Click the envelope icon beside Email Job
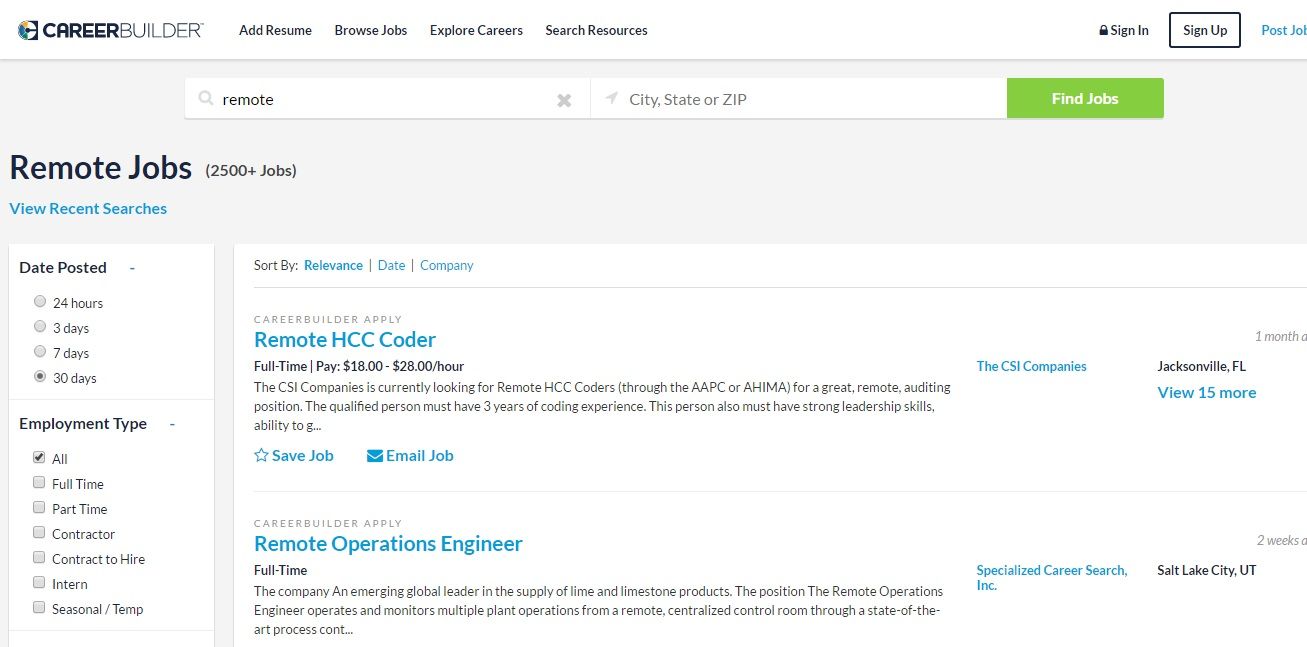This screenshot has width=1307, height=647. [x=375, y=456]
